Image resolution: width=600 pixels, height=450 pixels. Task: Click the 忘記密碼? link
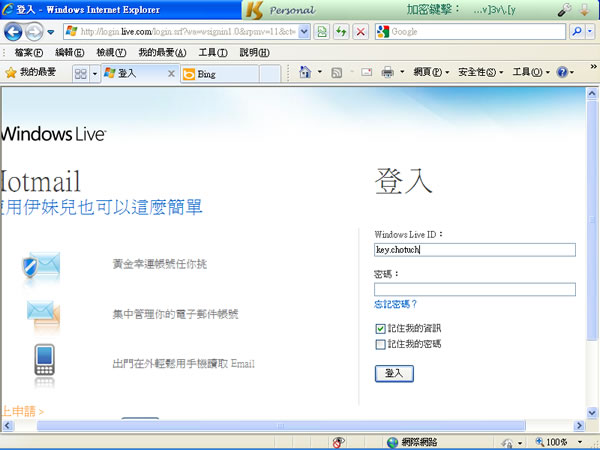click(x=396, y=304)
